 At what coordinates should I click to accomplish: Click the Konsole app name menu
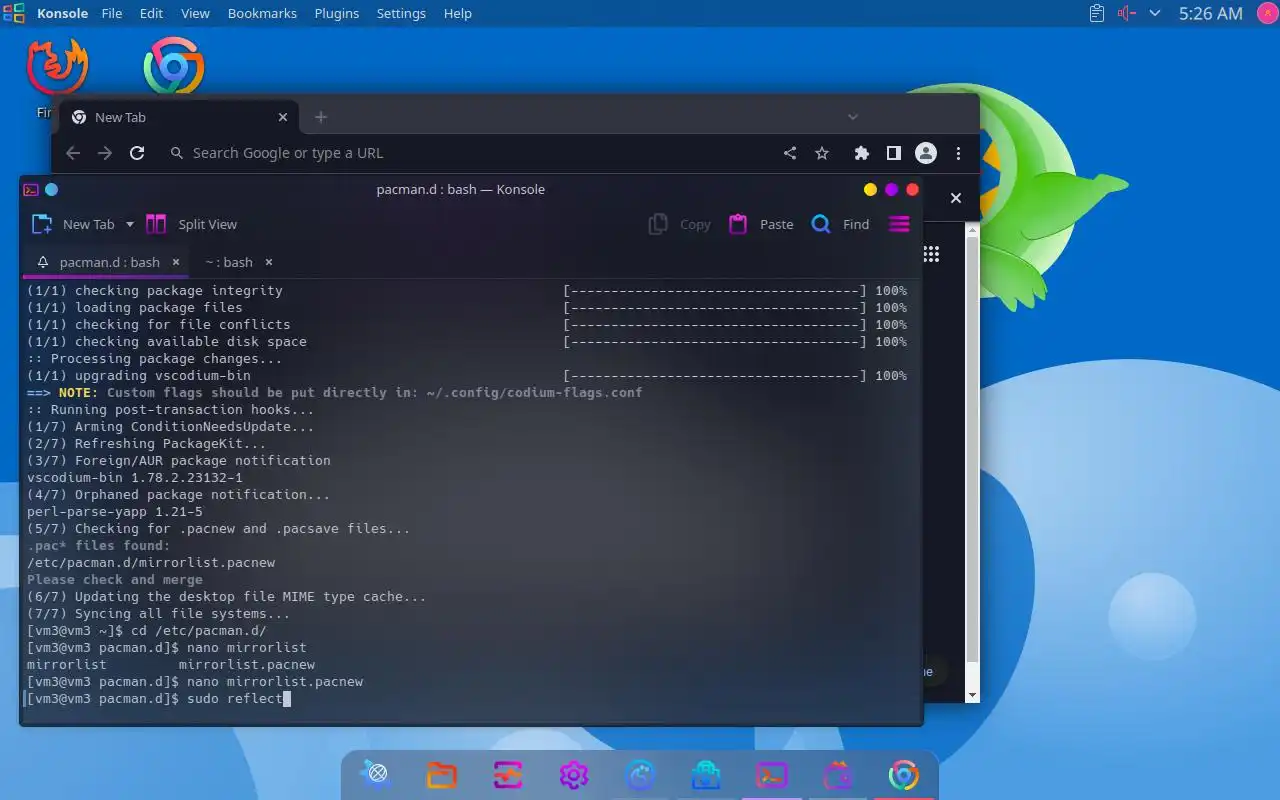pyautogui.click(x=62, y=13)
